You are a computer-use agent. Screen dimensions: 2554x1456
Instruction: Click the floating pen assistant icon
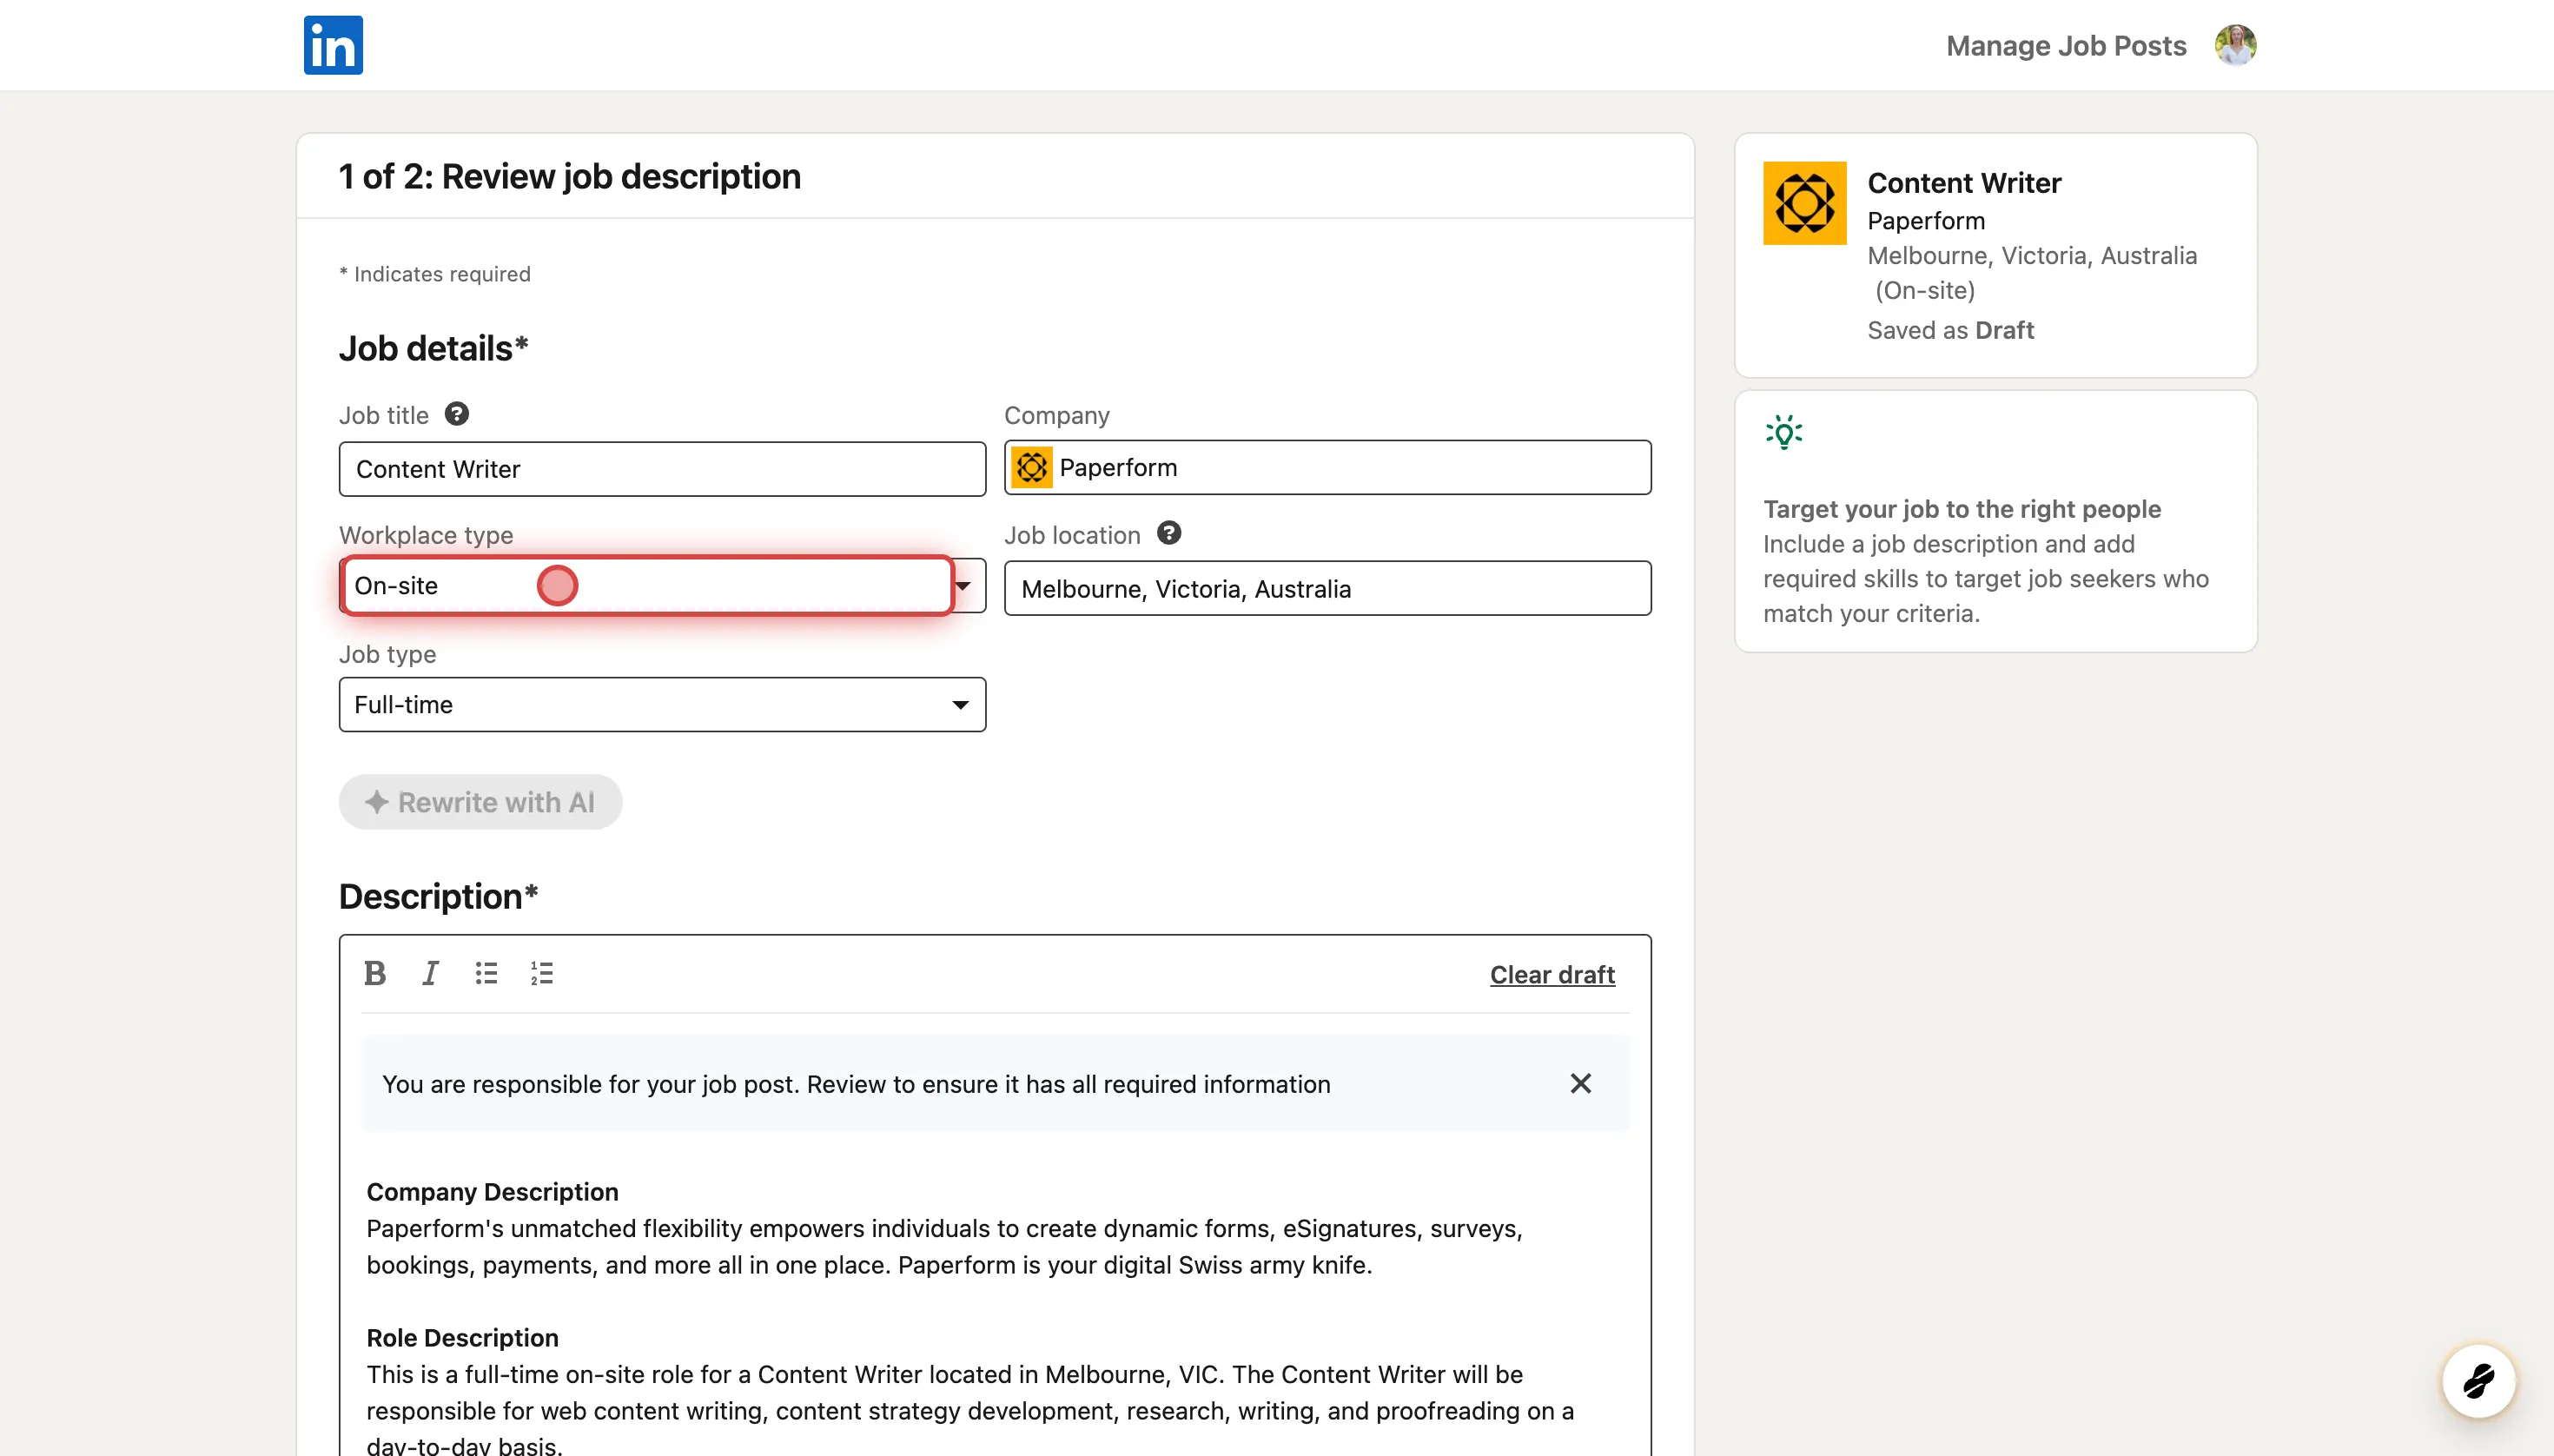click(x=2479, y=1381)
